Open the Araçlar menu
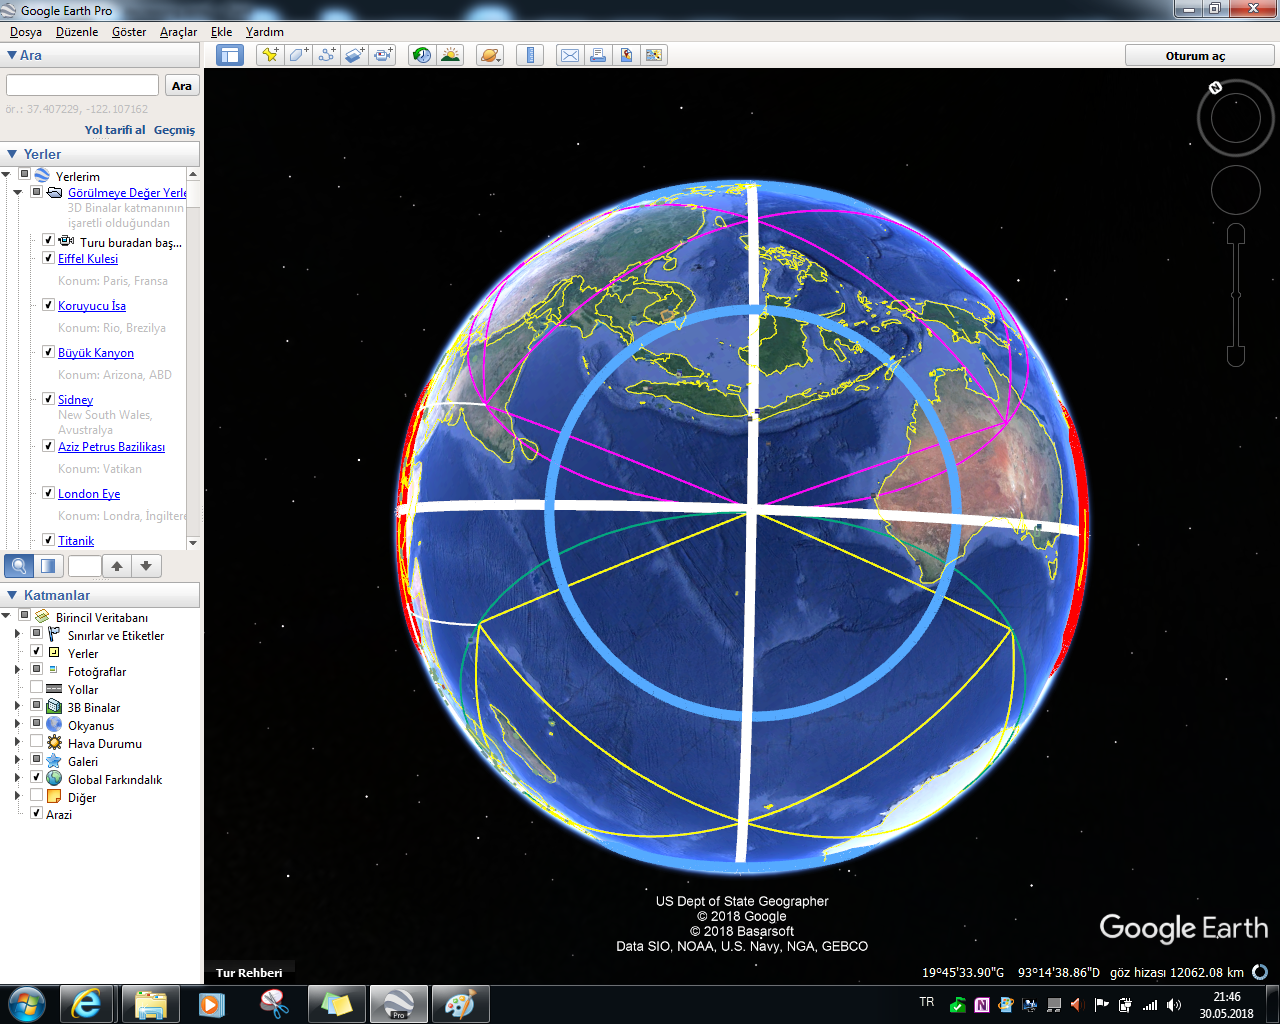 [178, 32]
